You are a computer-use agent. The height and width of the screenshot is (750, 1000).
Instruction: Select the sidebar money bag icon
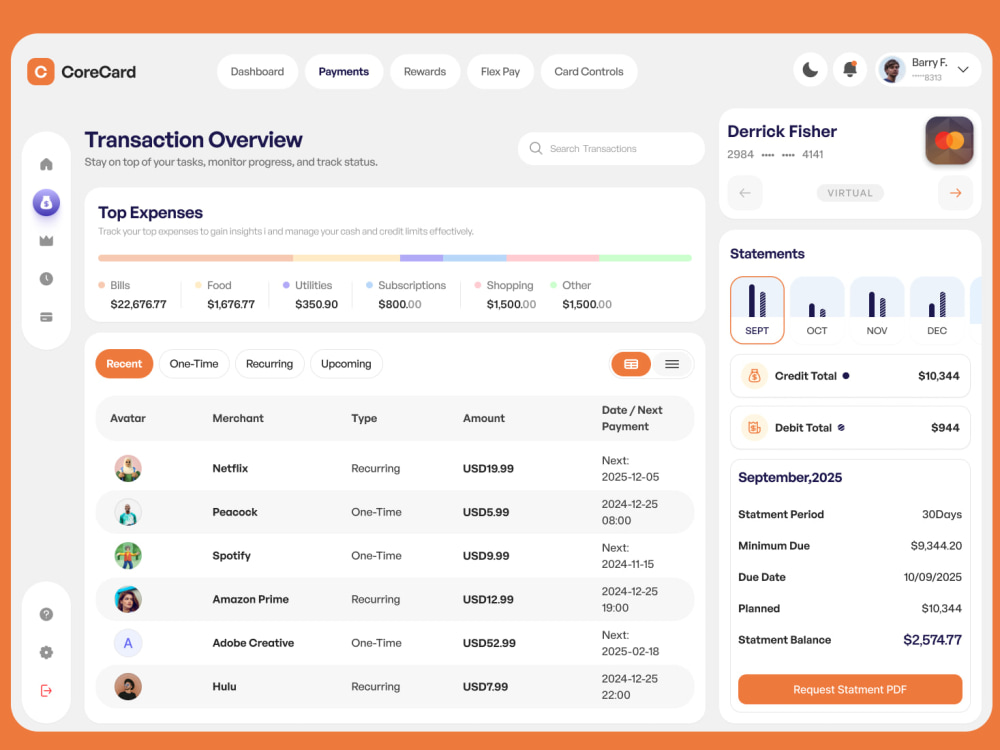[46, 203]
